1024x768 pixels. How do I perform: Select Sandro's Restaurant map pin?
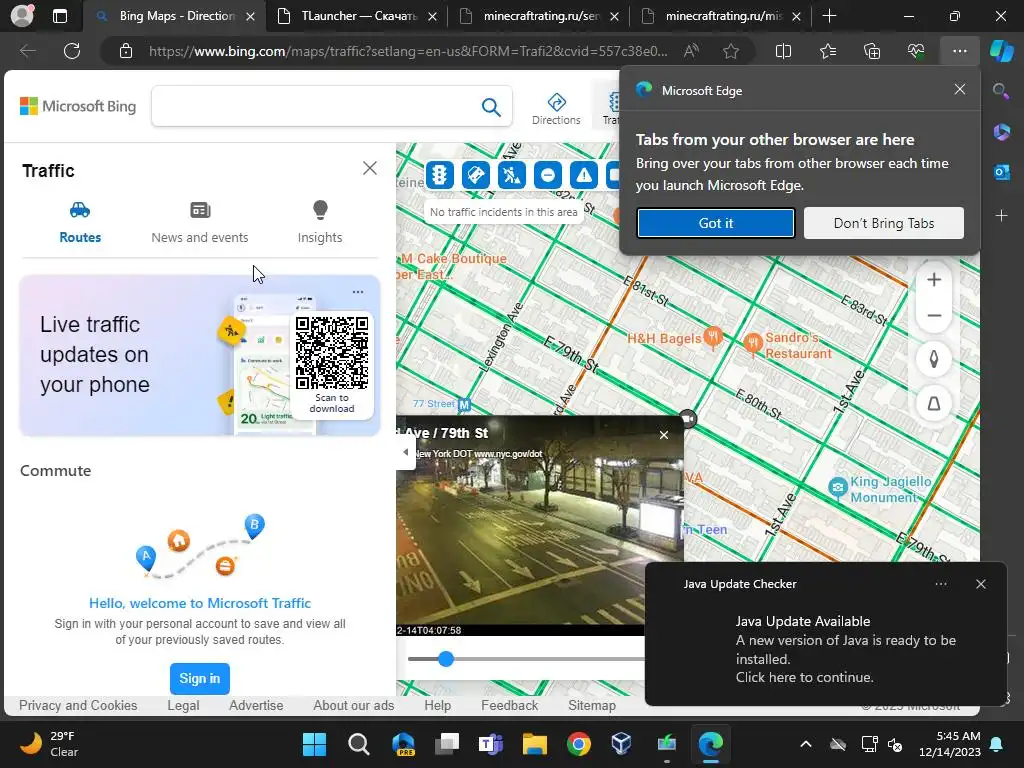point(753,344)
